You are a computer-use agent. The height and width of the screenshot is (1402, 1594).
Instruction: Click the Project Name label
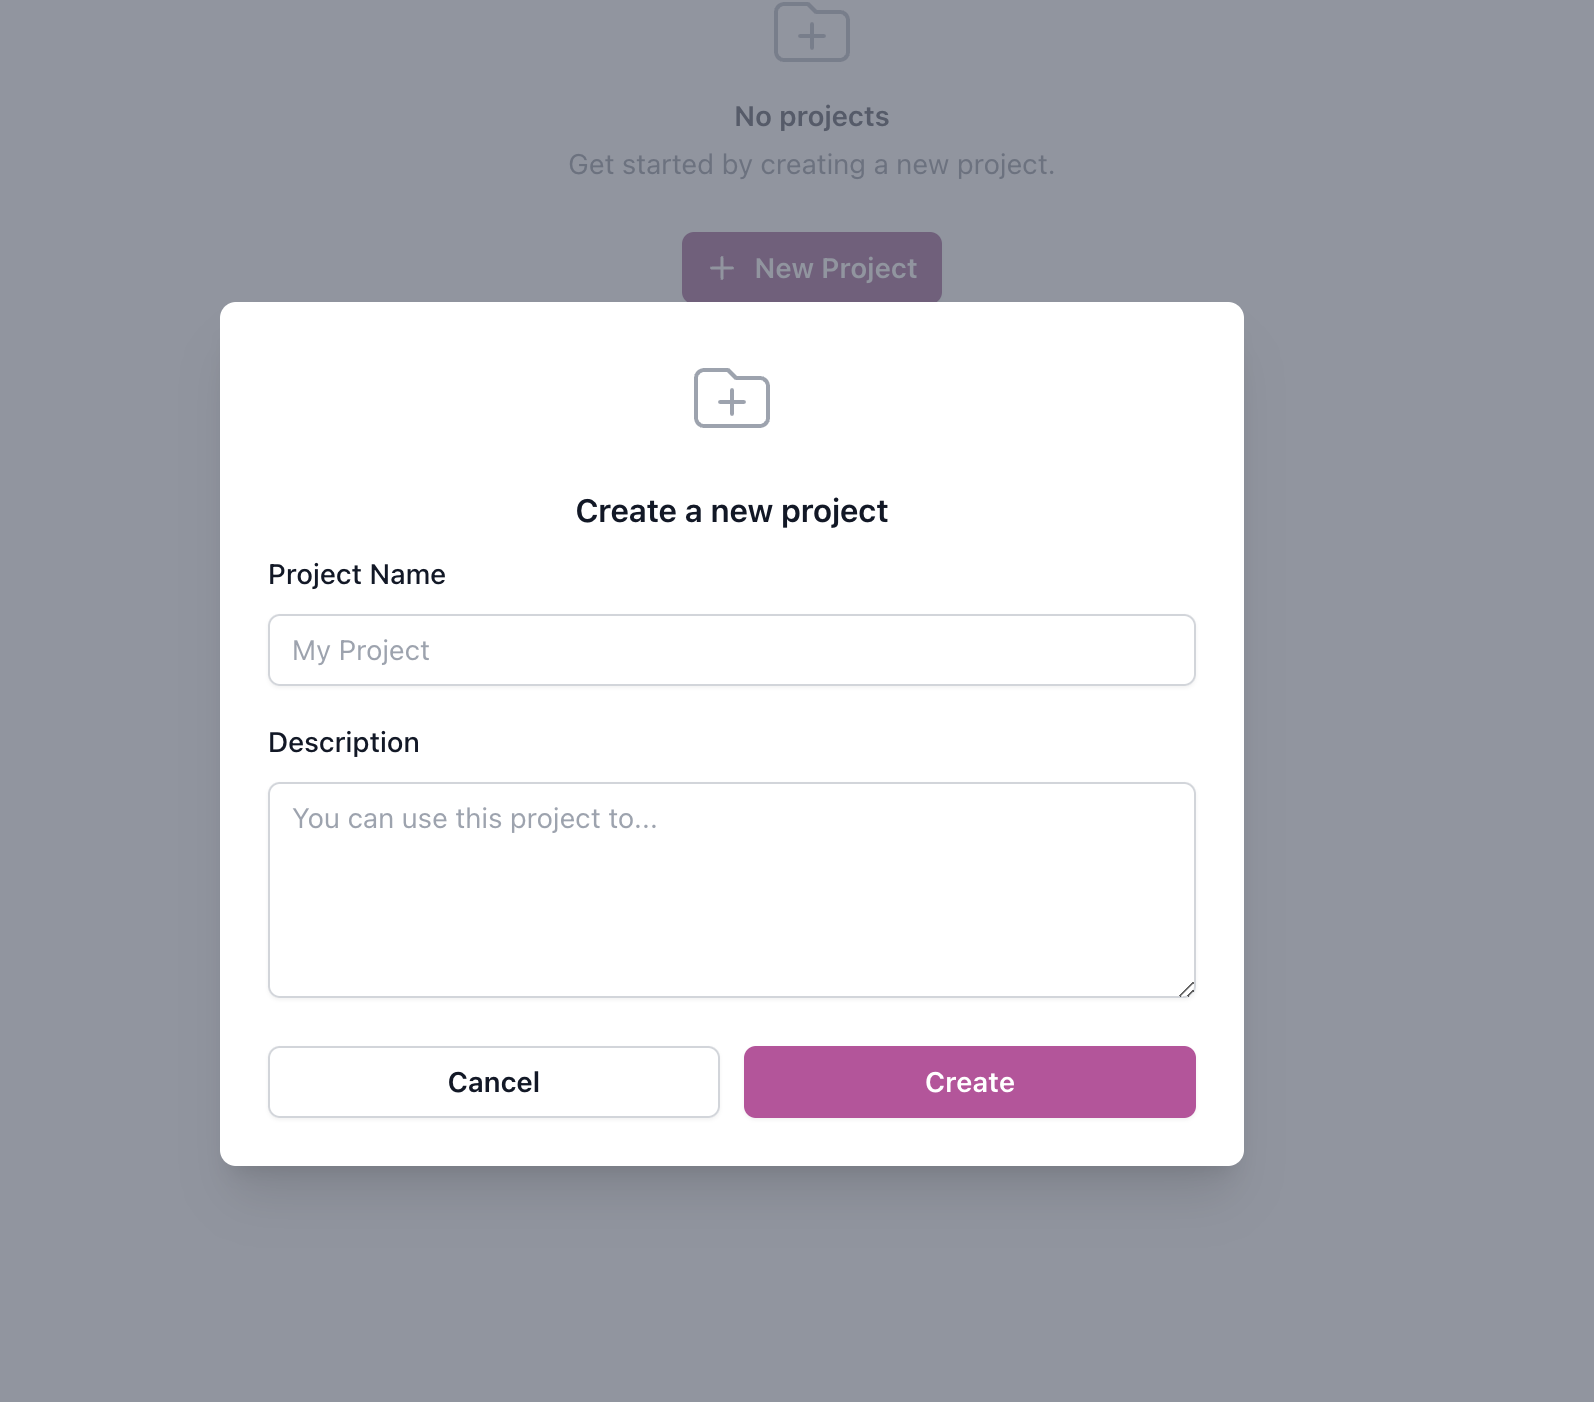pos(356,574)
